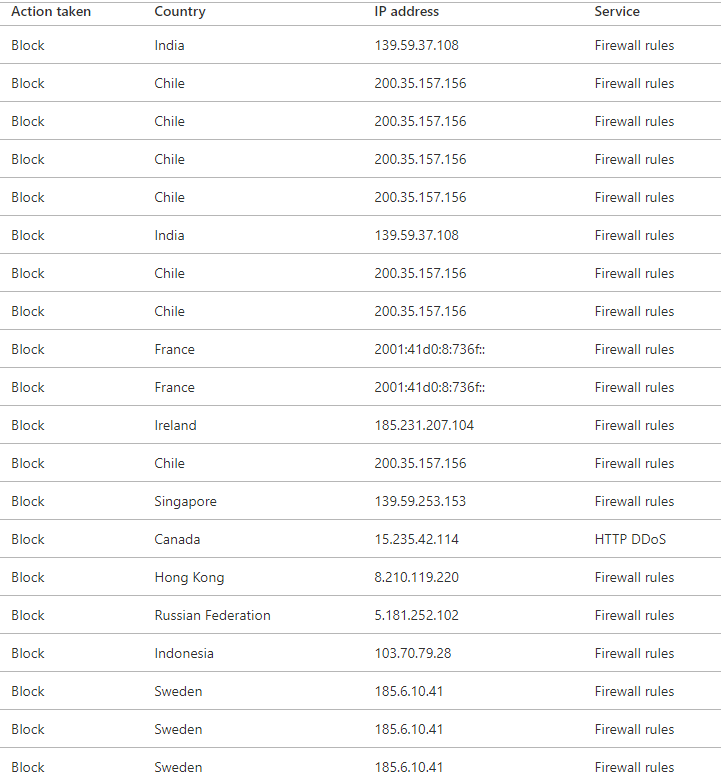Select the Indonesia country cell
The image size is (721, 781).
(184, 653)
